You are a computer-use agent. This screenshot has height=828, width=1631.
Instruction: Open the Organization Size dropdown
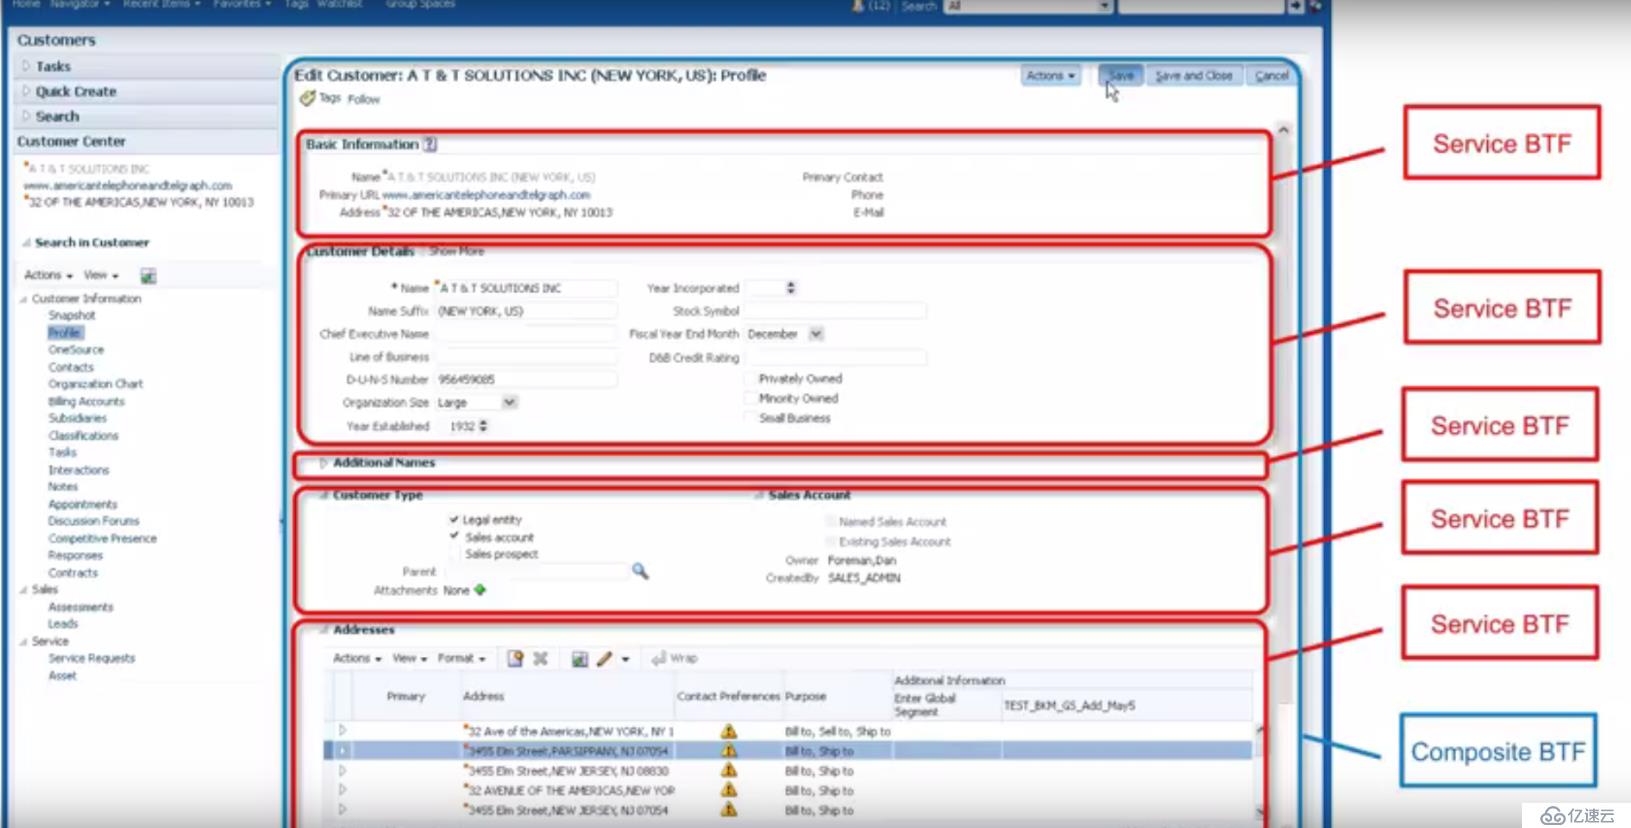[509, 402]
